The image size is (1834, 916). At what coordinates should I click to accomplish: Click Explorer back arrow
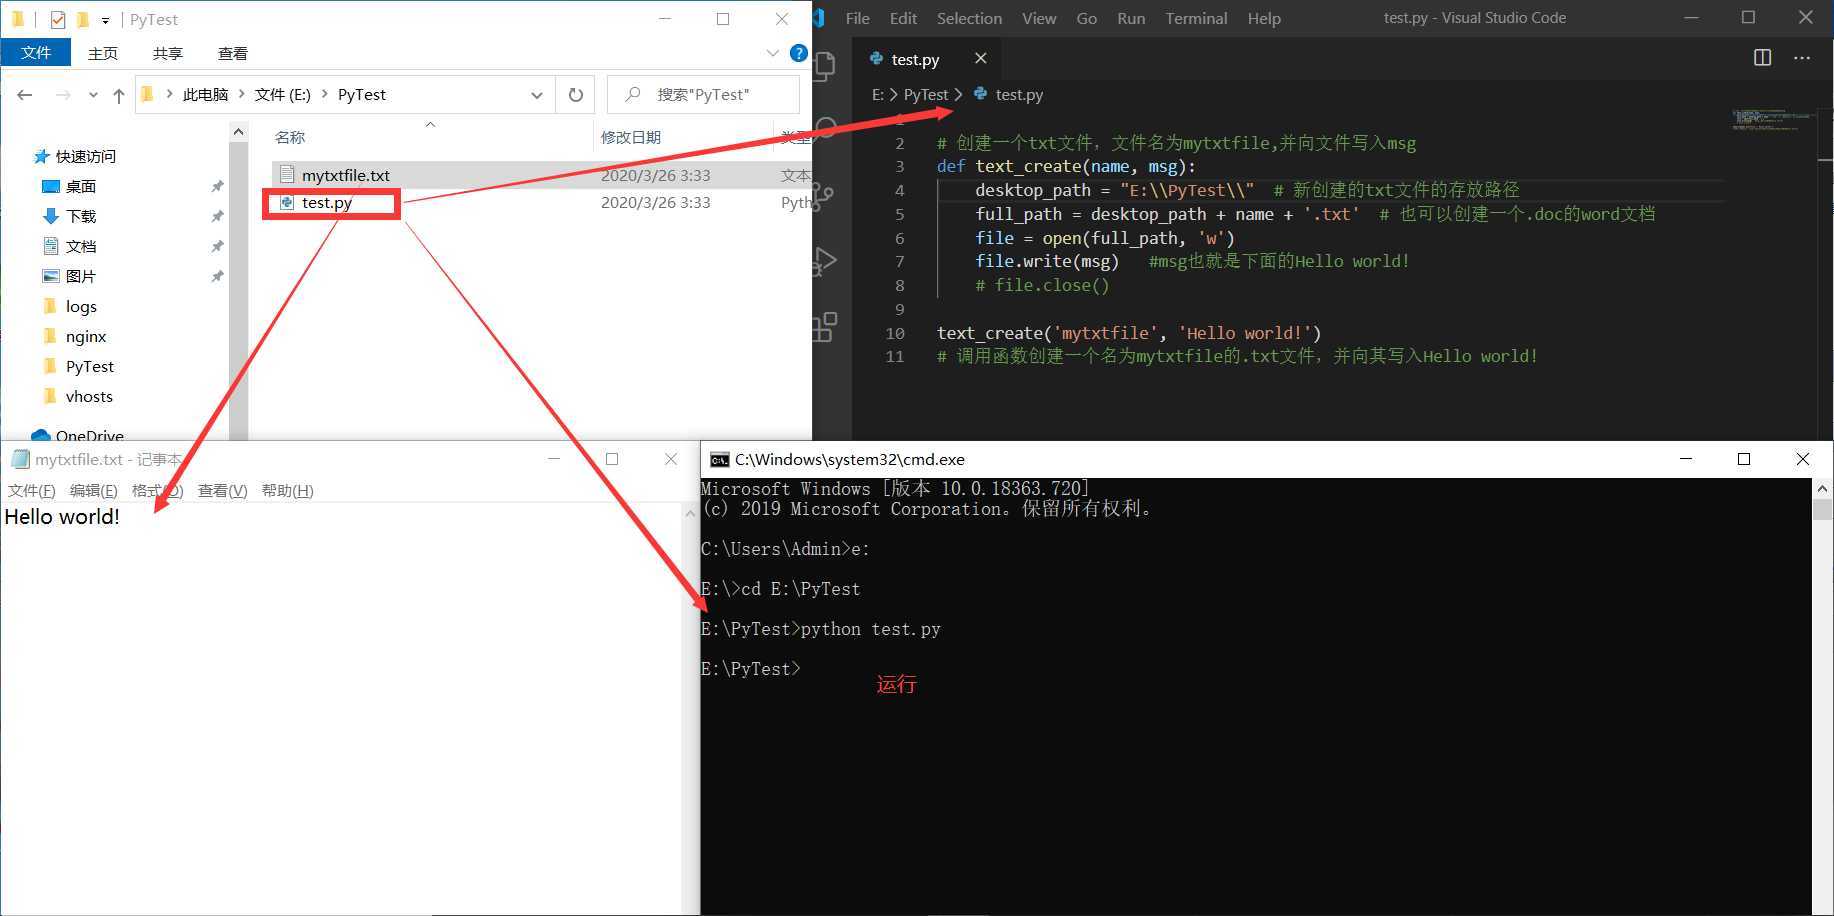25,95
